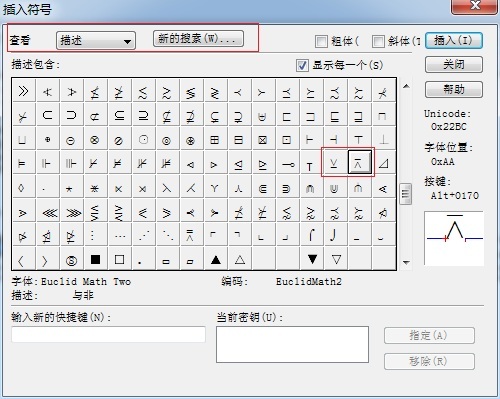This screenshot has width=500, height=399.
Task: Select the squared dot (⊡) symbol
Action: coord(287,139)
